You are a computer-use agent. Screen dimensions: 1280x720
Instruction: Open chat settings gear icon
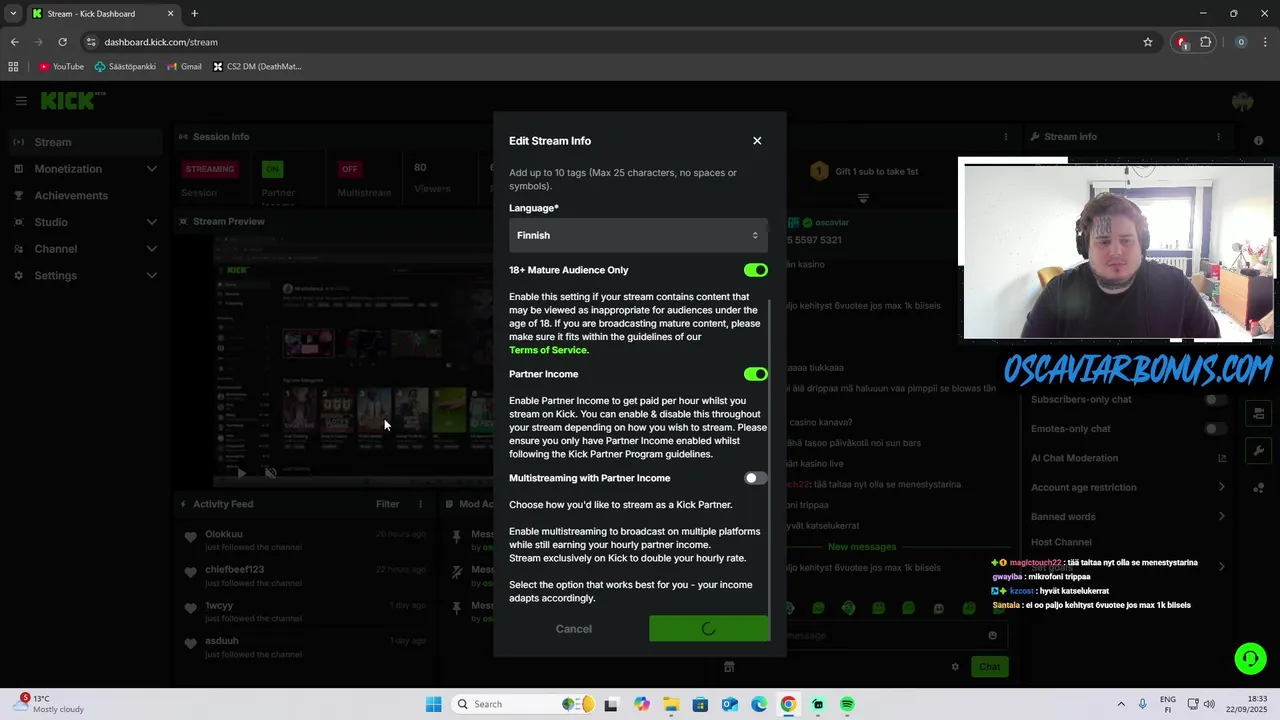point(955,667)
